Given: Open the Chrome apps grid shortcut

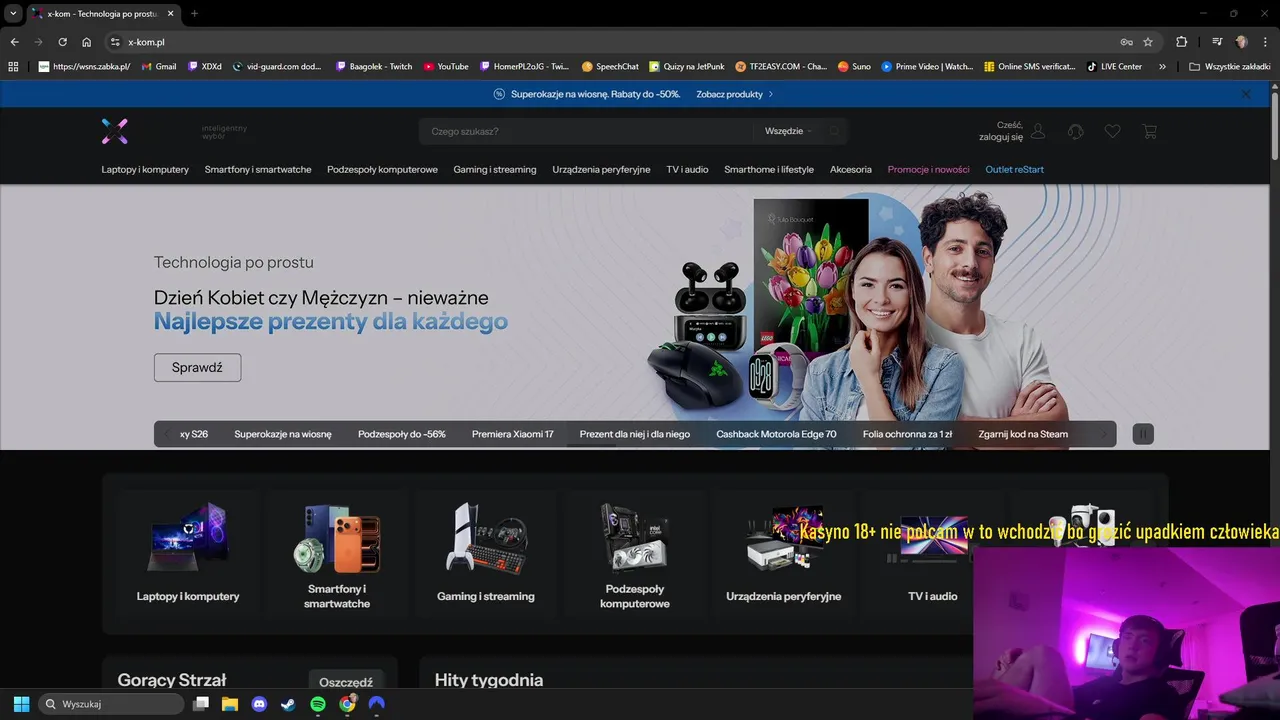Looking at the screenshot, I should pyautogui.click(x=13, y=67).
